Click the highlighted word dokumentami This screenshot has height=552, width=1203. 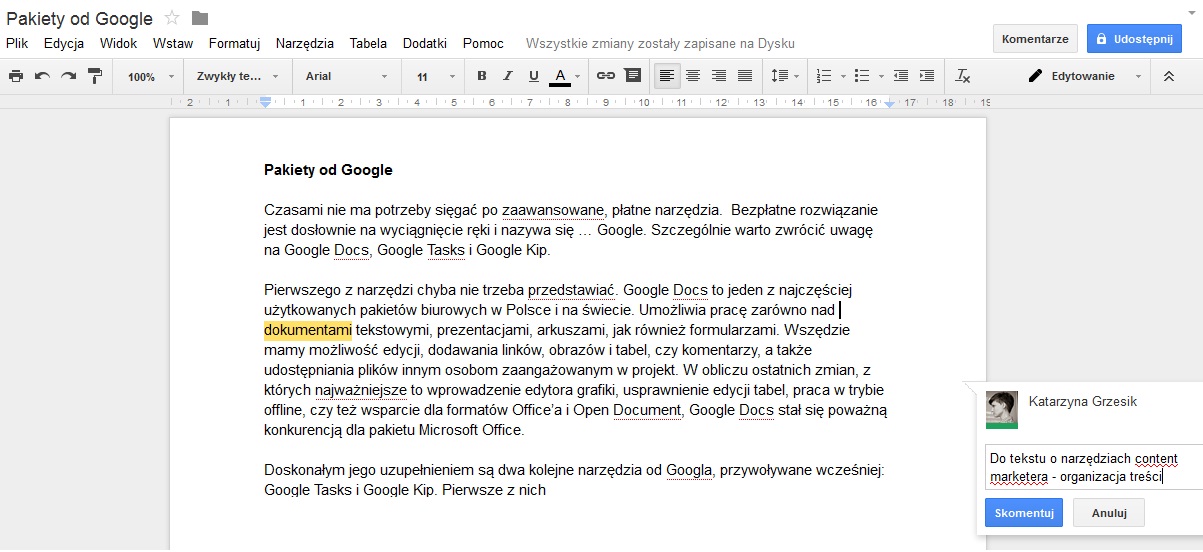[x=307, y=330]
